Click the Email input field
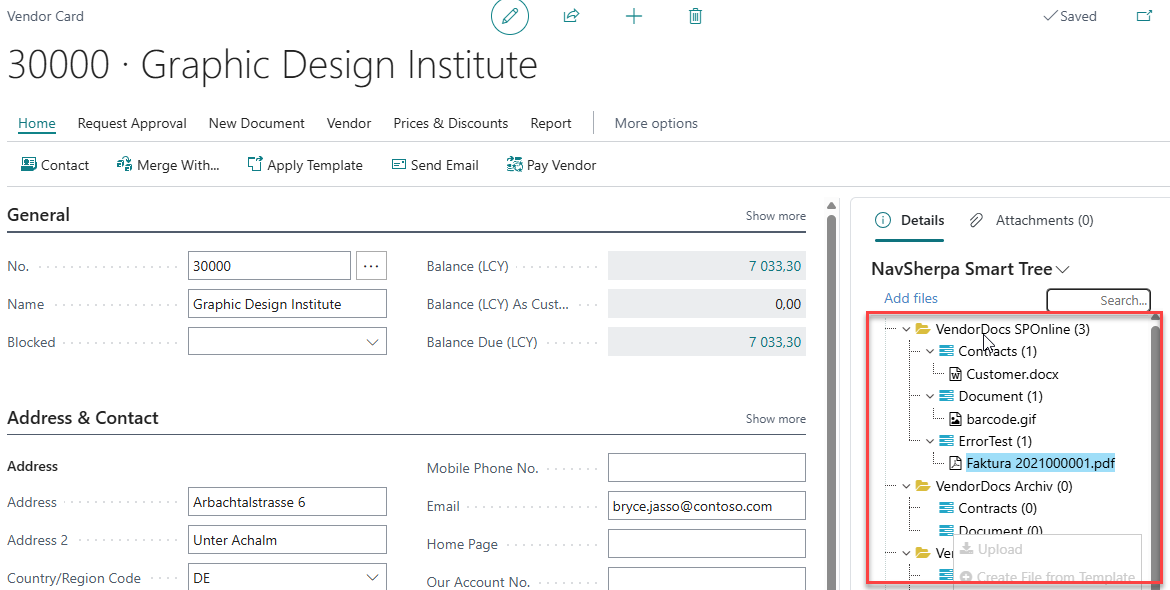 click(x=706, y=506)
